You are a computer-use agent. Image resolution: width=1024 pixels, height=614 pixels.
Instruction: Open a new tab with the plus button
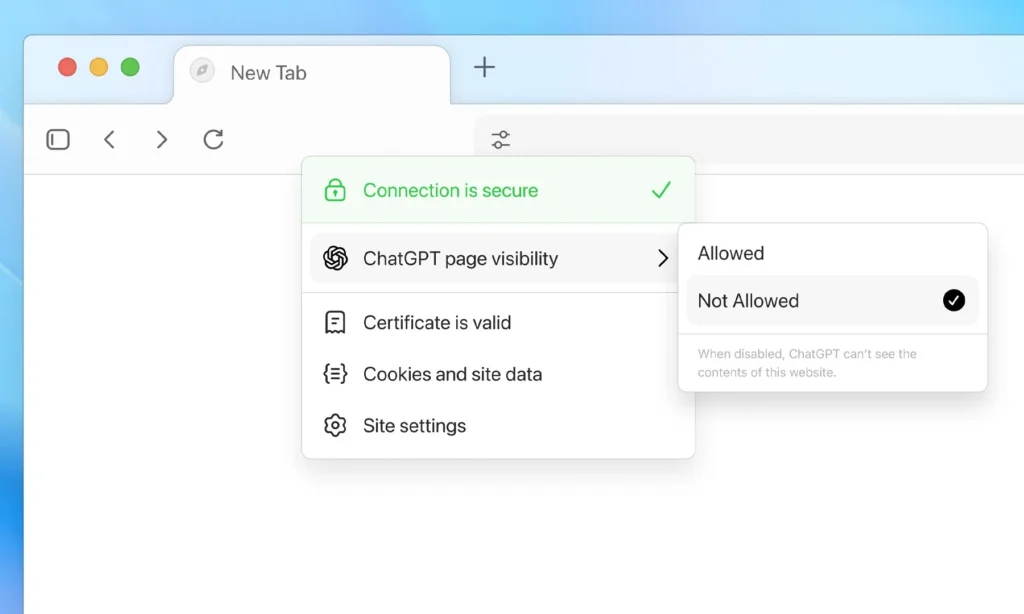coord(484,67)
